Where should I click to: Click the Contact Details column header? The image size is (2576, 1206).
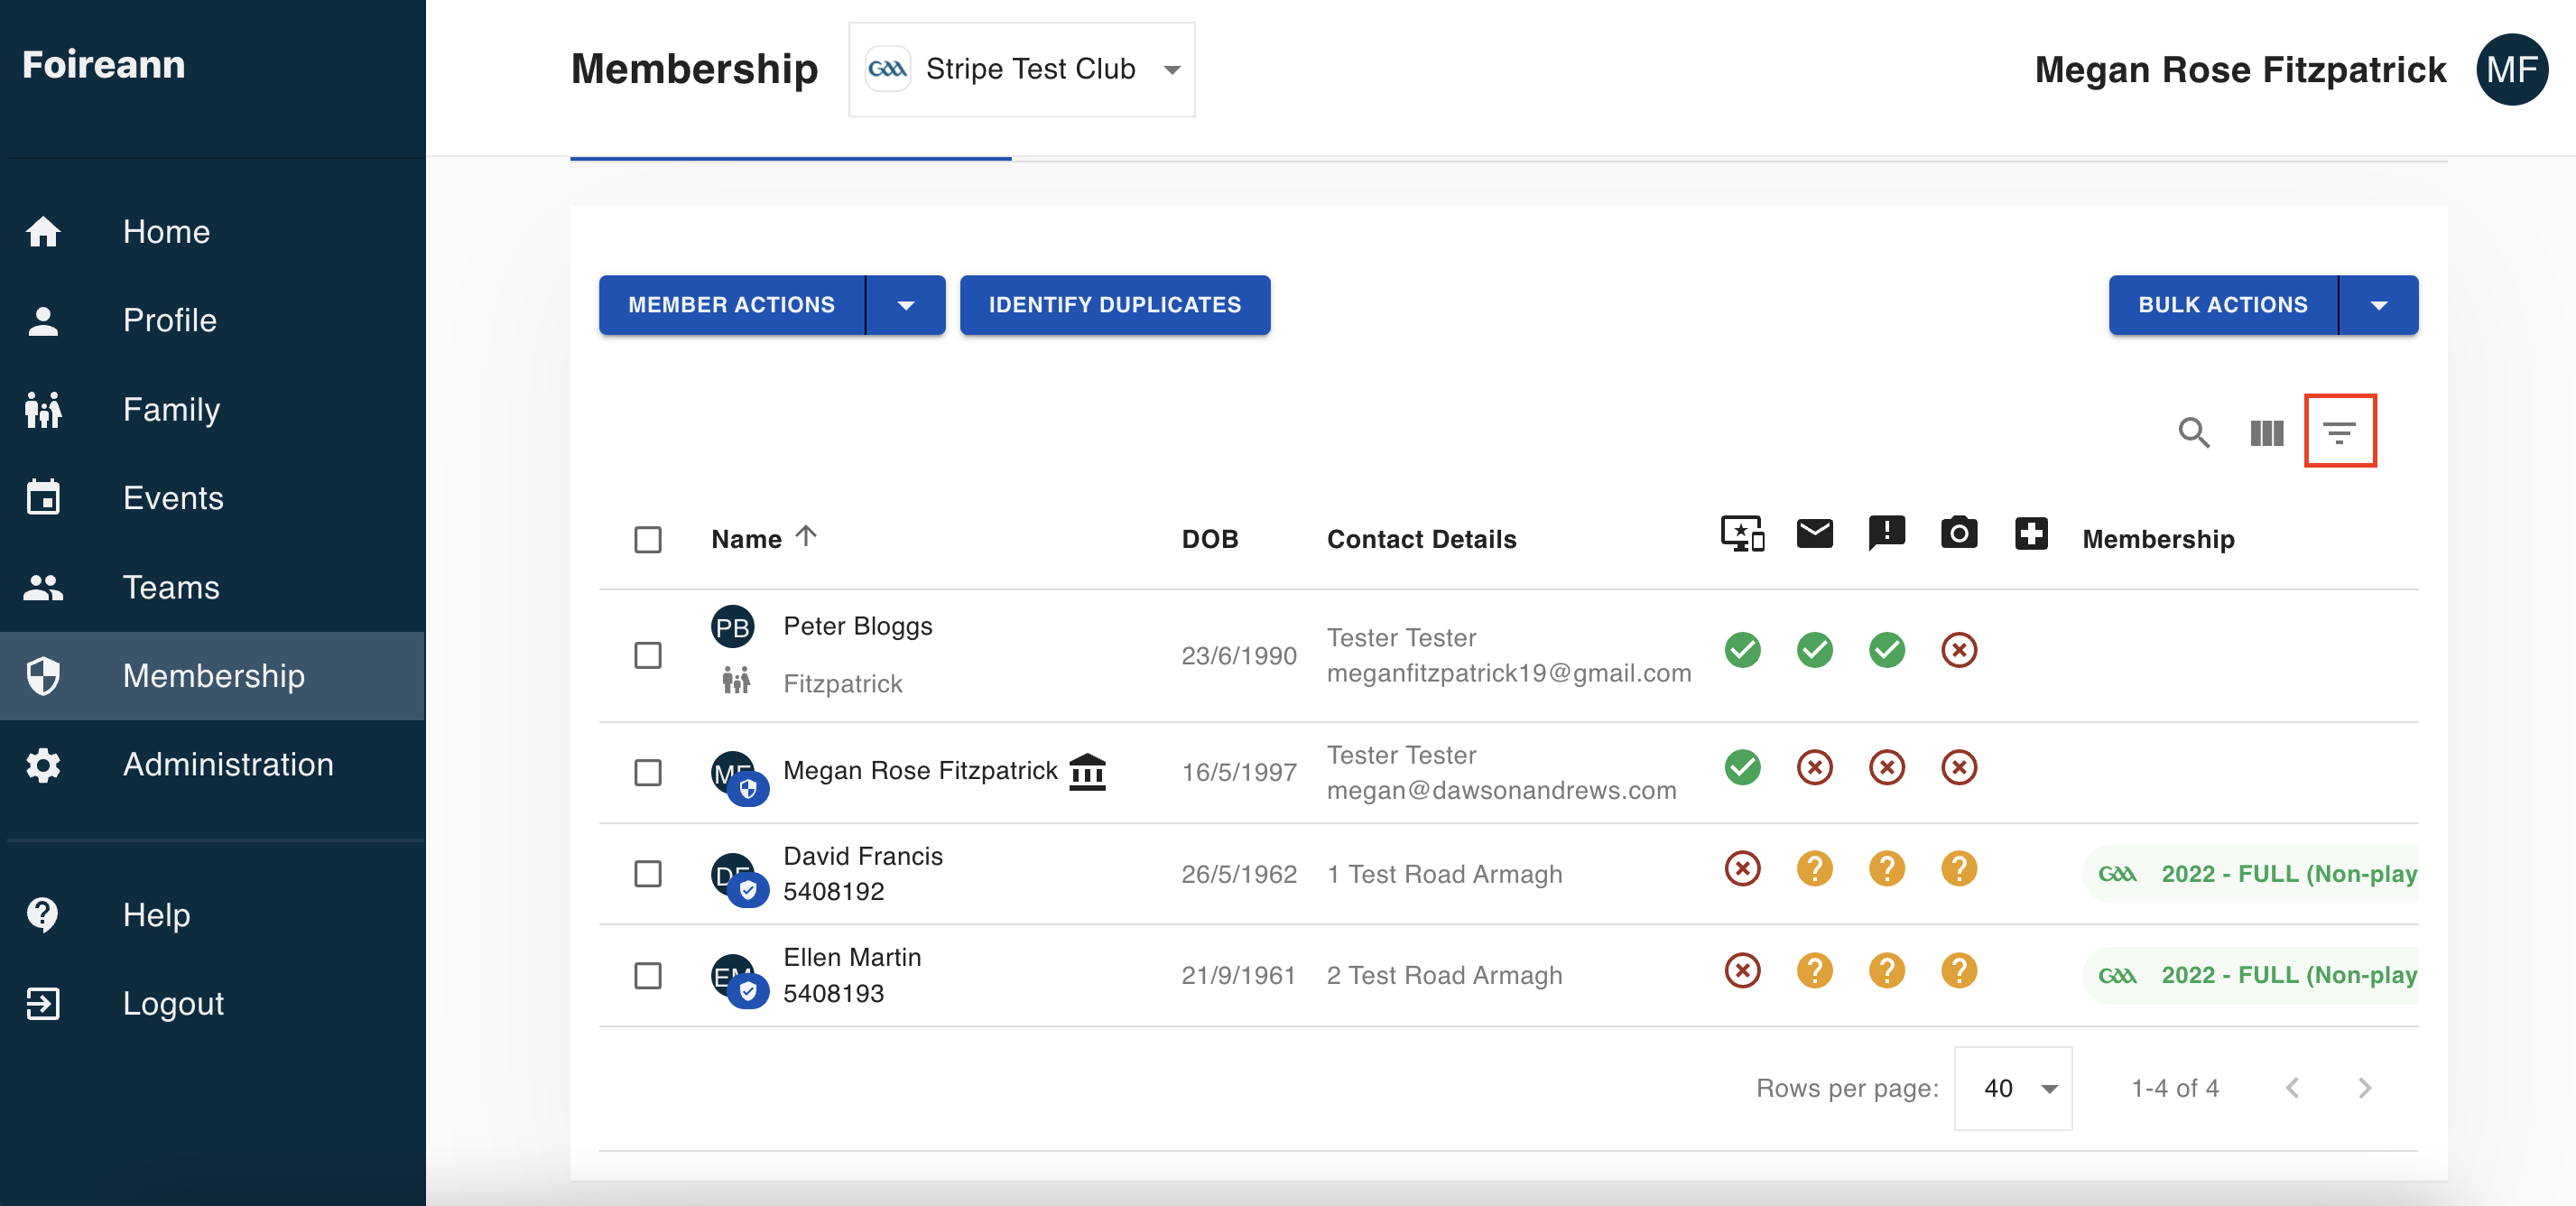(1421, 539)
